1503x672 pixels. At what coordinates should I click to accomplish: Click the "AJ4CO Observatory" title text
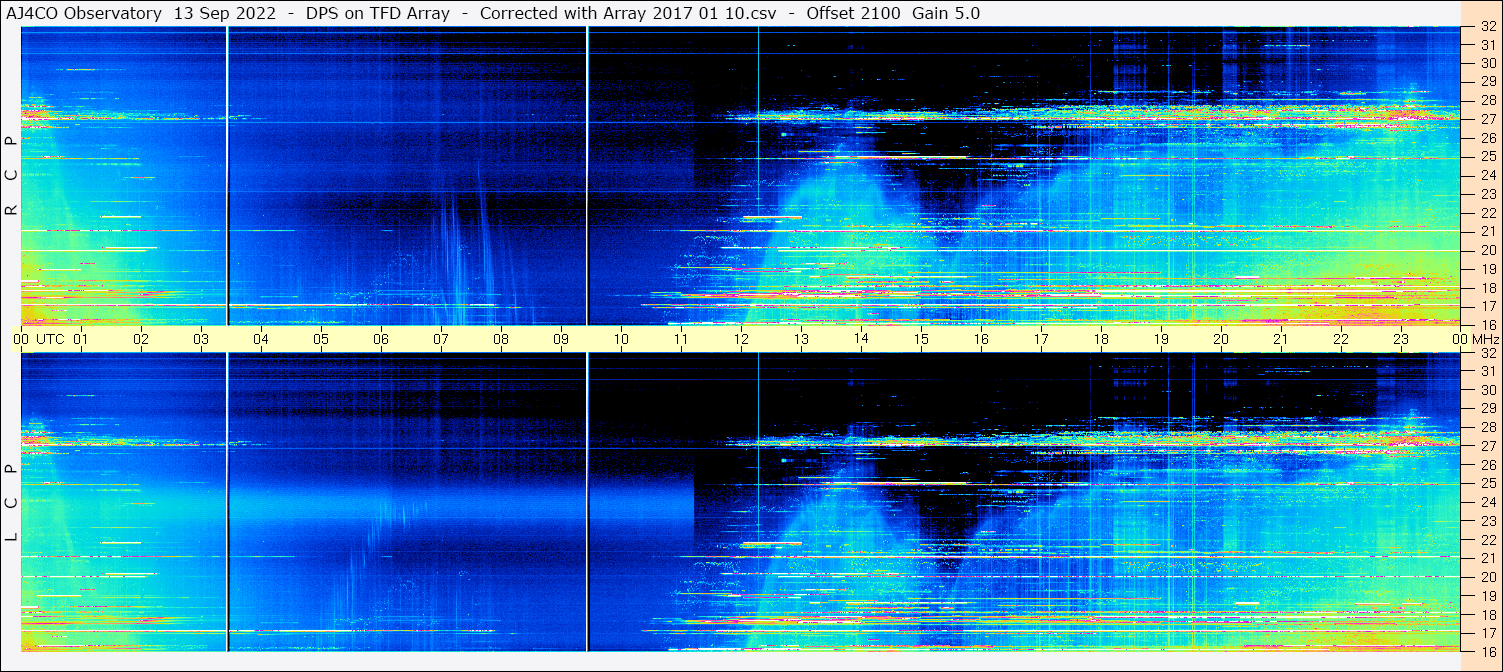click(x=85, y=13)
